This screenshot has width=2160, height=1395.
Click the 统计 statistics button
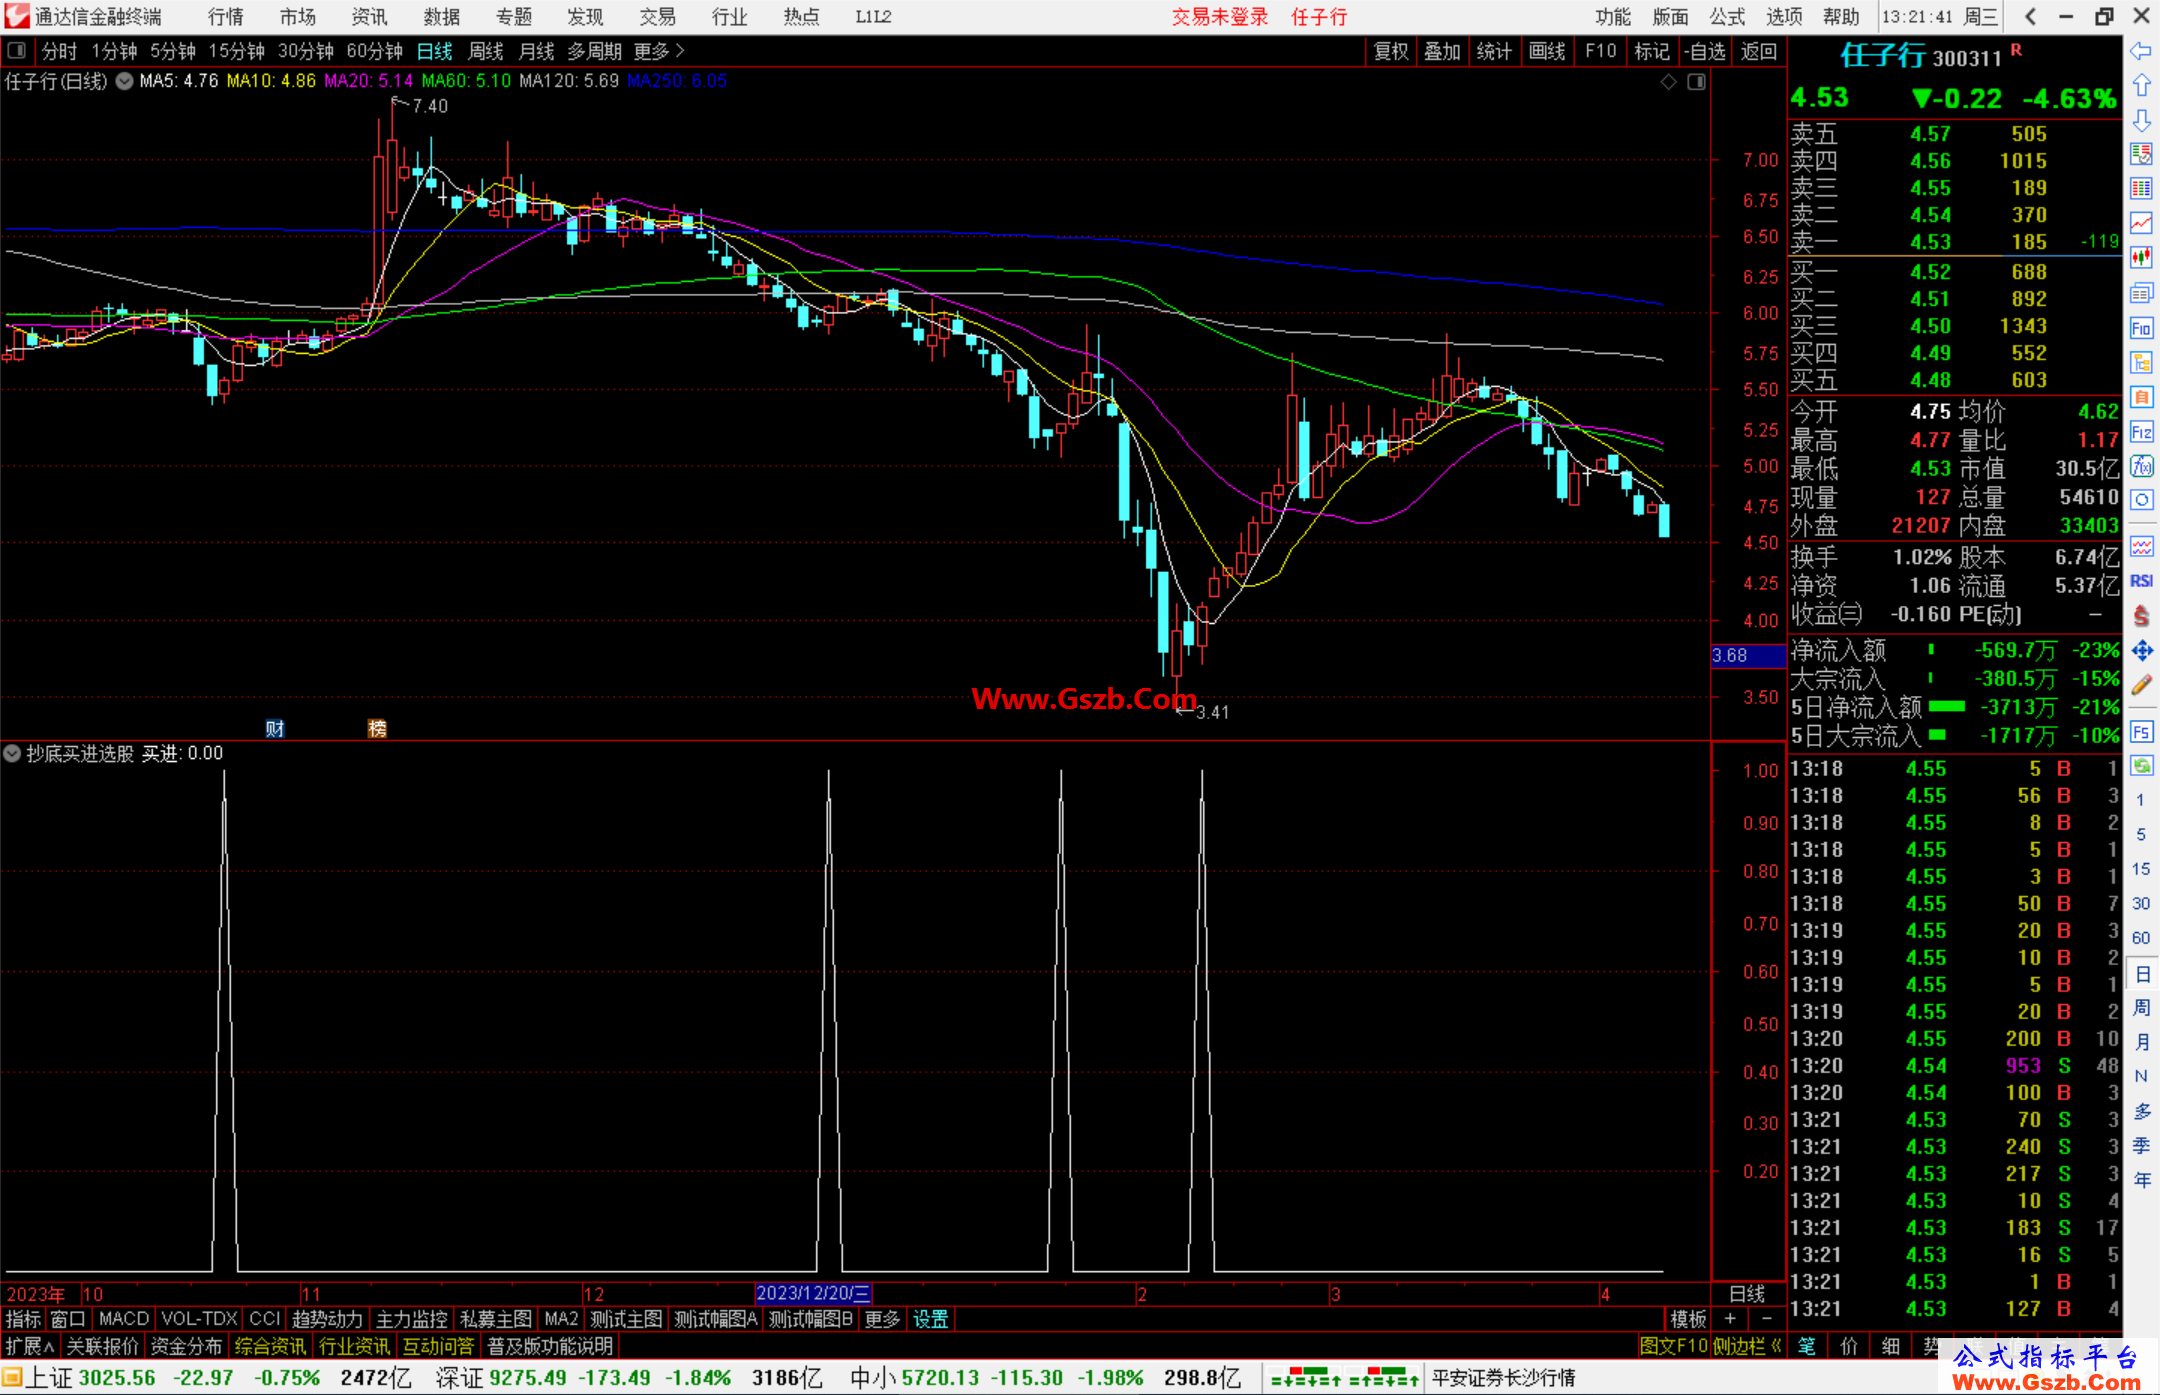(x=1494, y=51)
